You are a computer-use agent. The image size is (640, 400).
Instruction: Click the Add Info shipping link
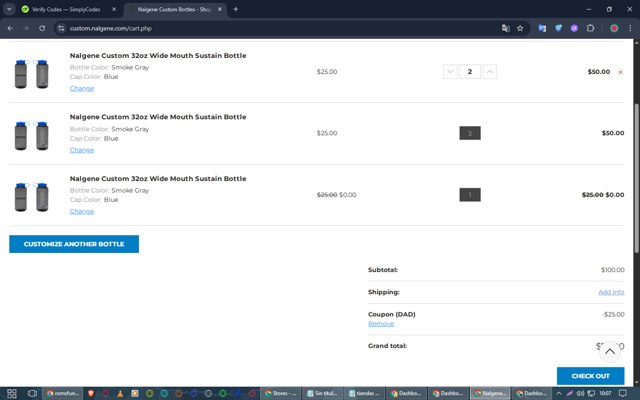tap(611, 292)
